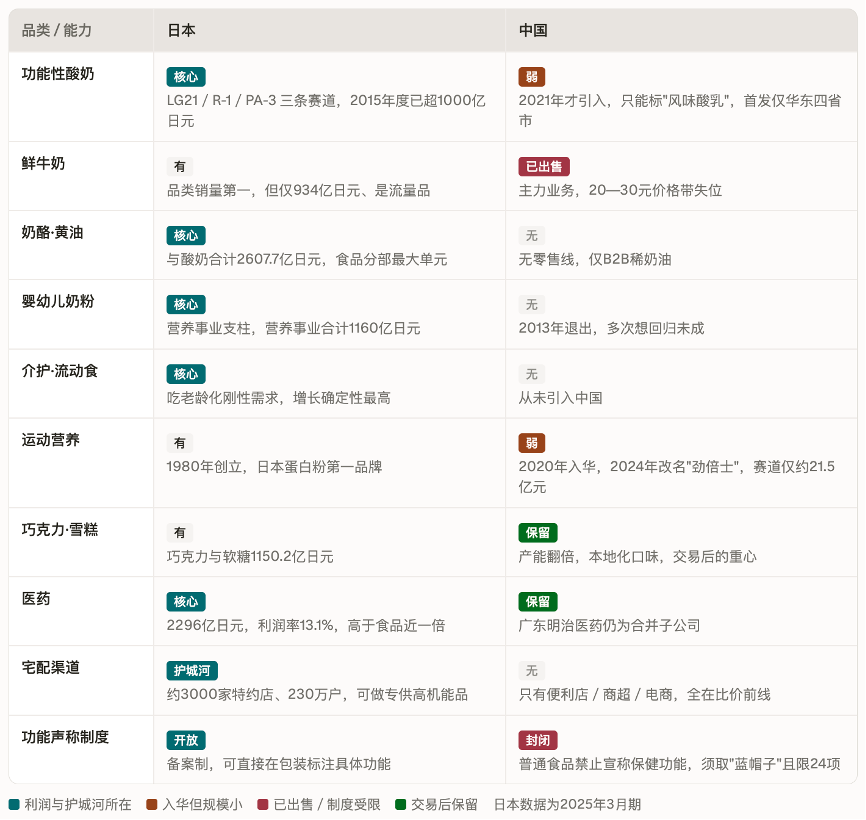Select the 巧克力·雪糕 row label
The image size is (866, 820).
pos(60,530)
